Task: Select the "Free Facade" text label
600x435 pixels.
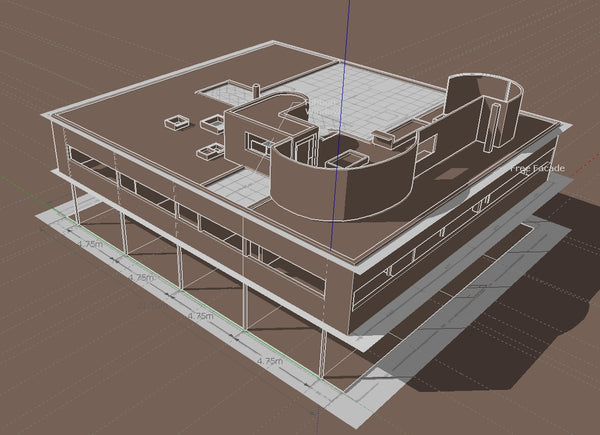Action: pyautogui.click(x=538, y=168)
